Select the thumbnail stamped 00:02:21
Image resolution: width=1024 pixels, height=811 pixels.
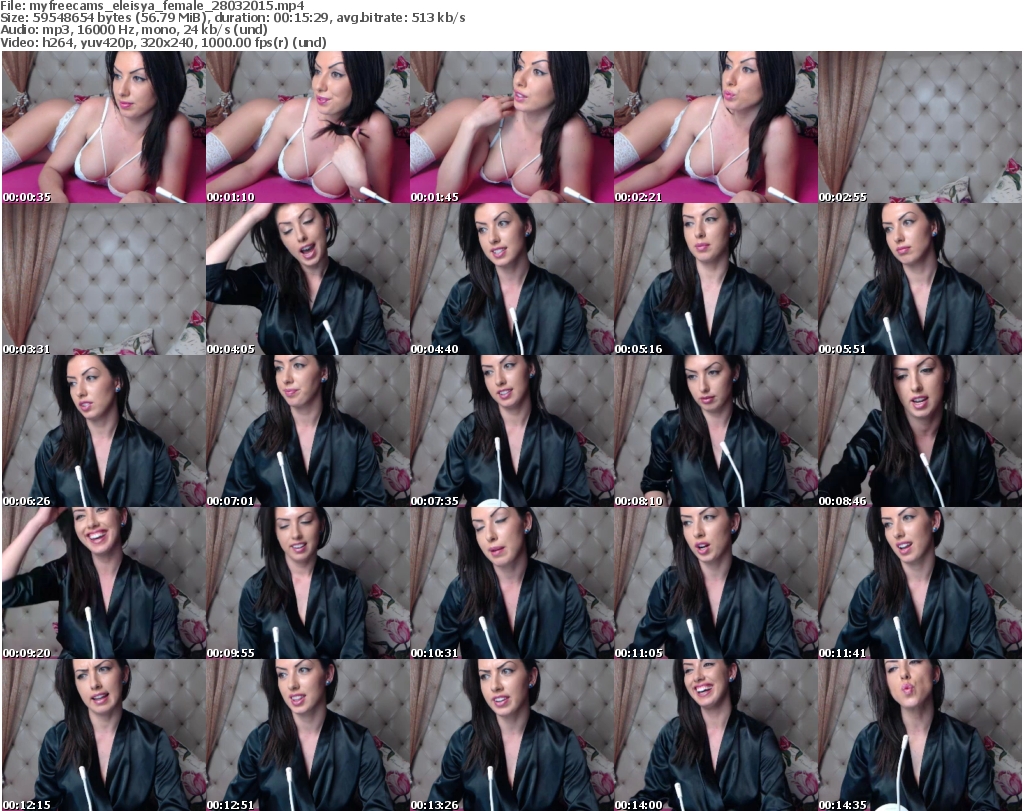coord(716,127)
